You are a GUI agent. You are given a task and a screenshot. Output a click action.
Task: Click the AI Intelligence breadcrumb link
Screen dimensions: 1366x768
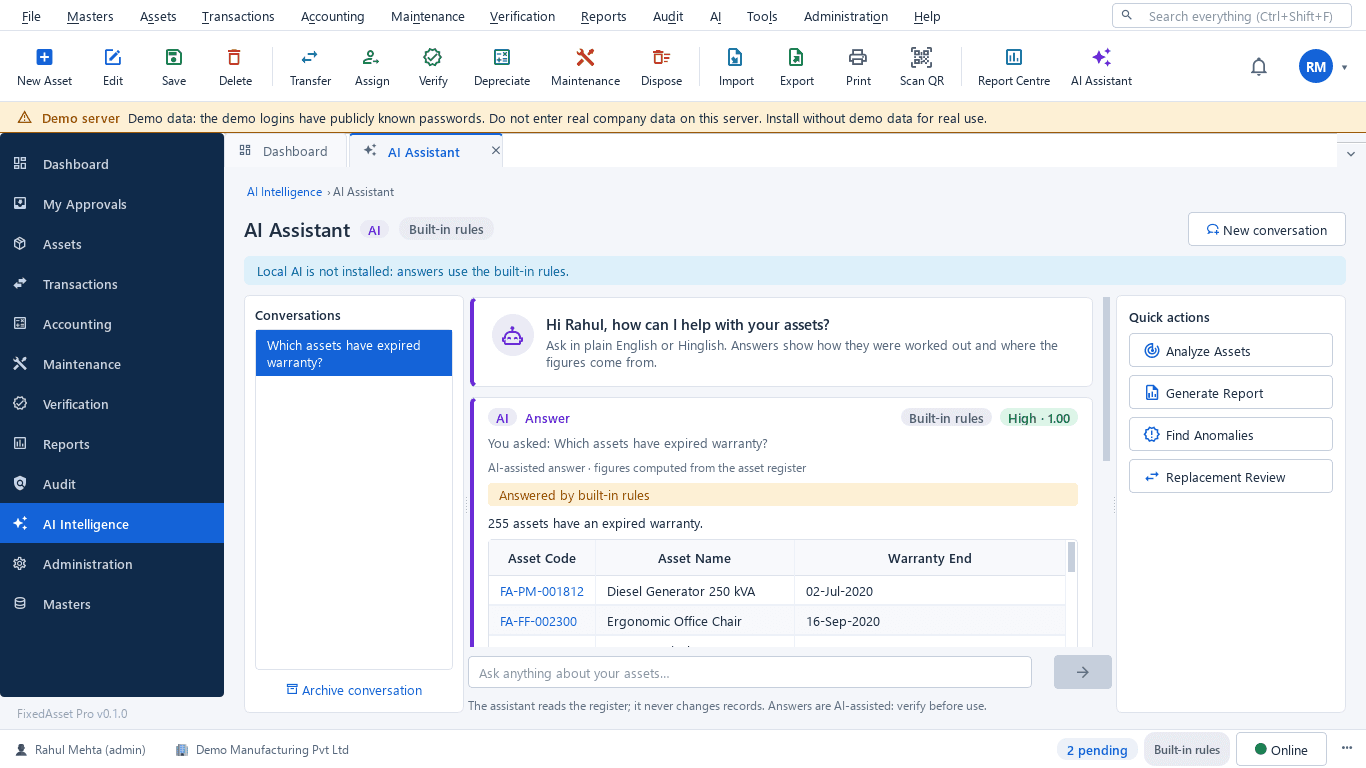[284, 192]
